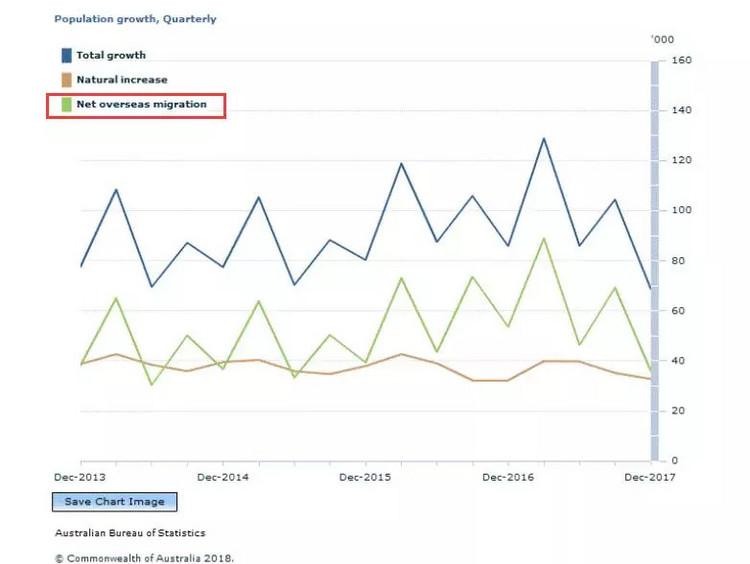
Task: Select the Dec-2015 x-axis label
Action: pos(365,477)
